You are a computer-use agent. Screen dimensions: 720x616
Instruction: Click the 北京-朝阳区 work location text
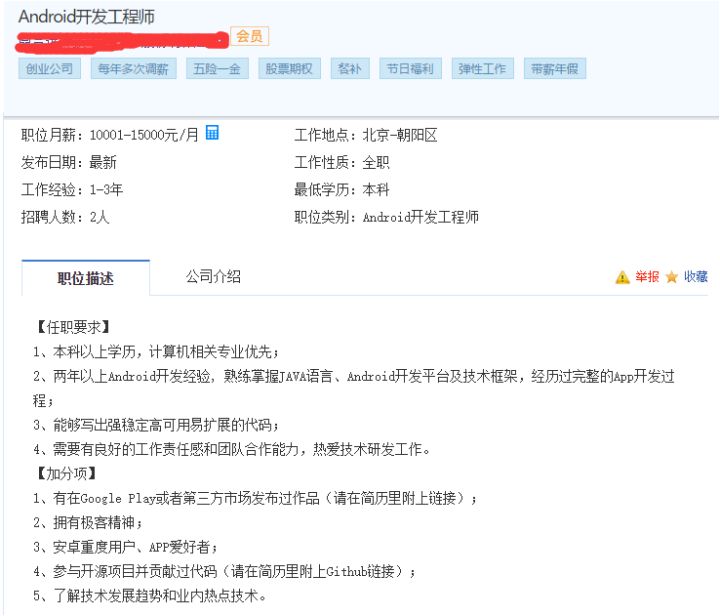click(399, 135)
